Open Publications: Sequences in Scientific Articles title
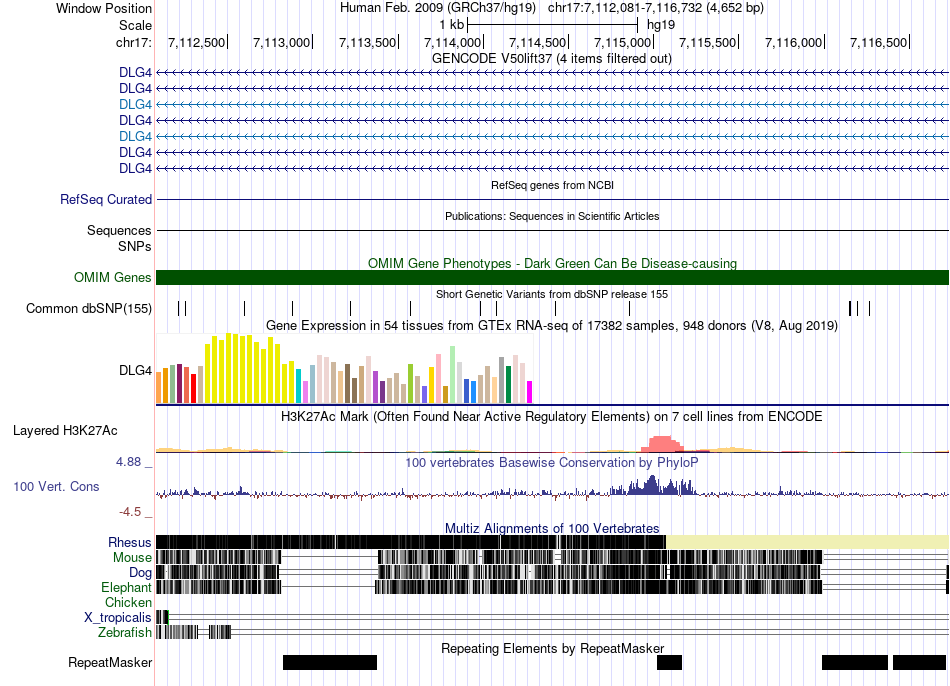The width and height of the screenshot is (950, 686). coord(552,216)
